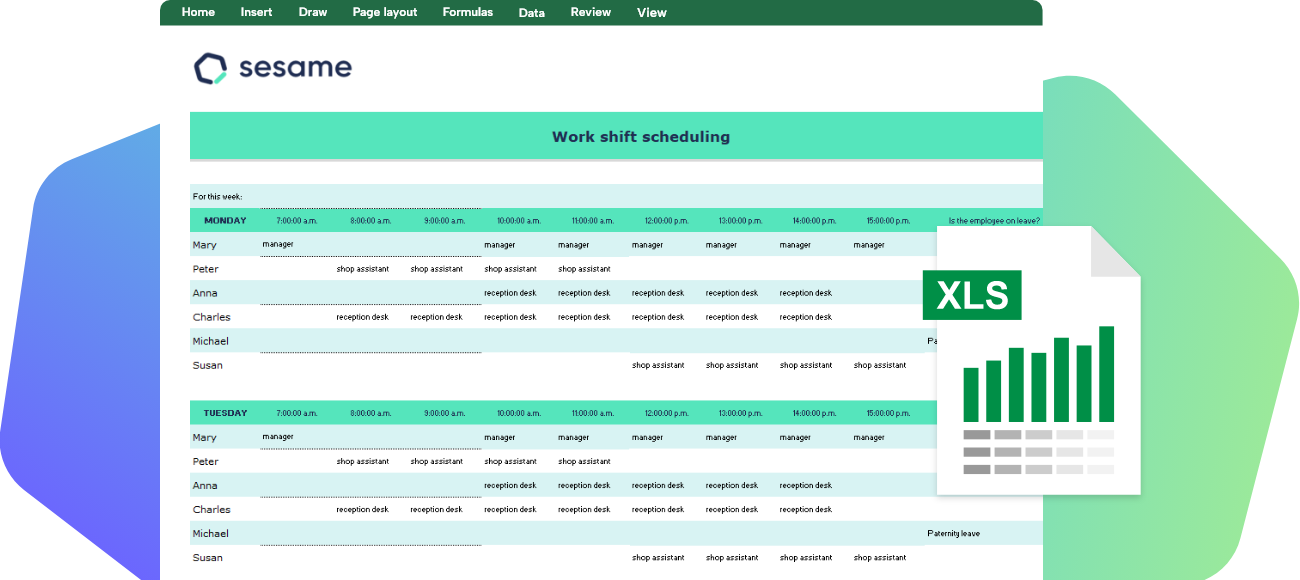Select Anna's Monday 10:00 'reception desk' cell
The height and width of the screenshot is (580, 1300).
[510, 293]
